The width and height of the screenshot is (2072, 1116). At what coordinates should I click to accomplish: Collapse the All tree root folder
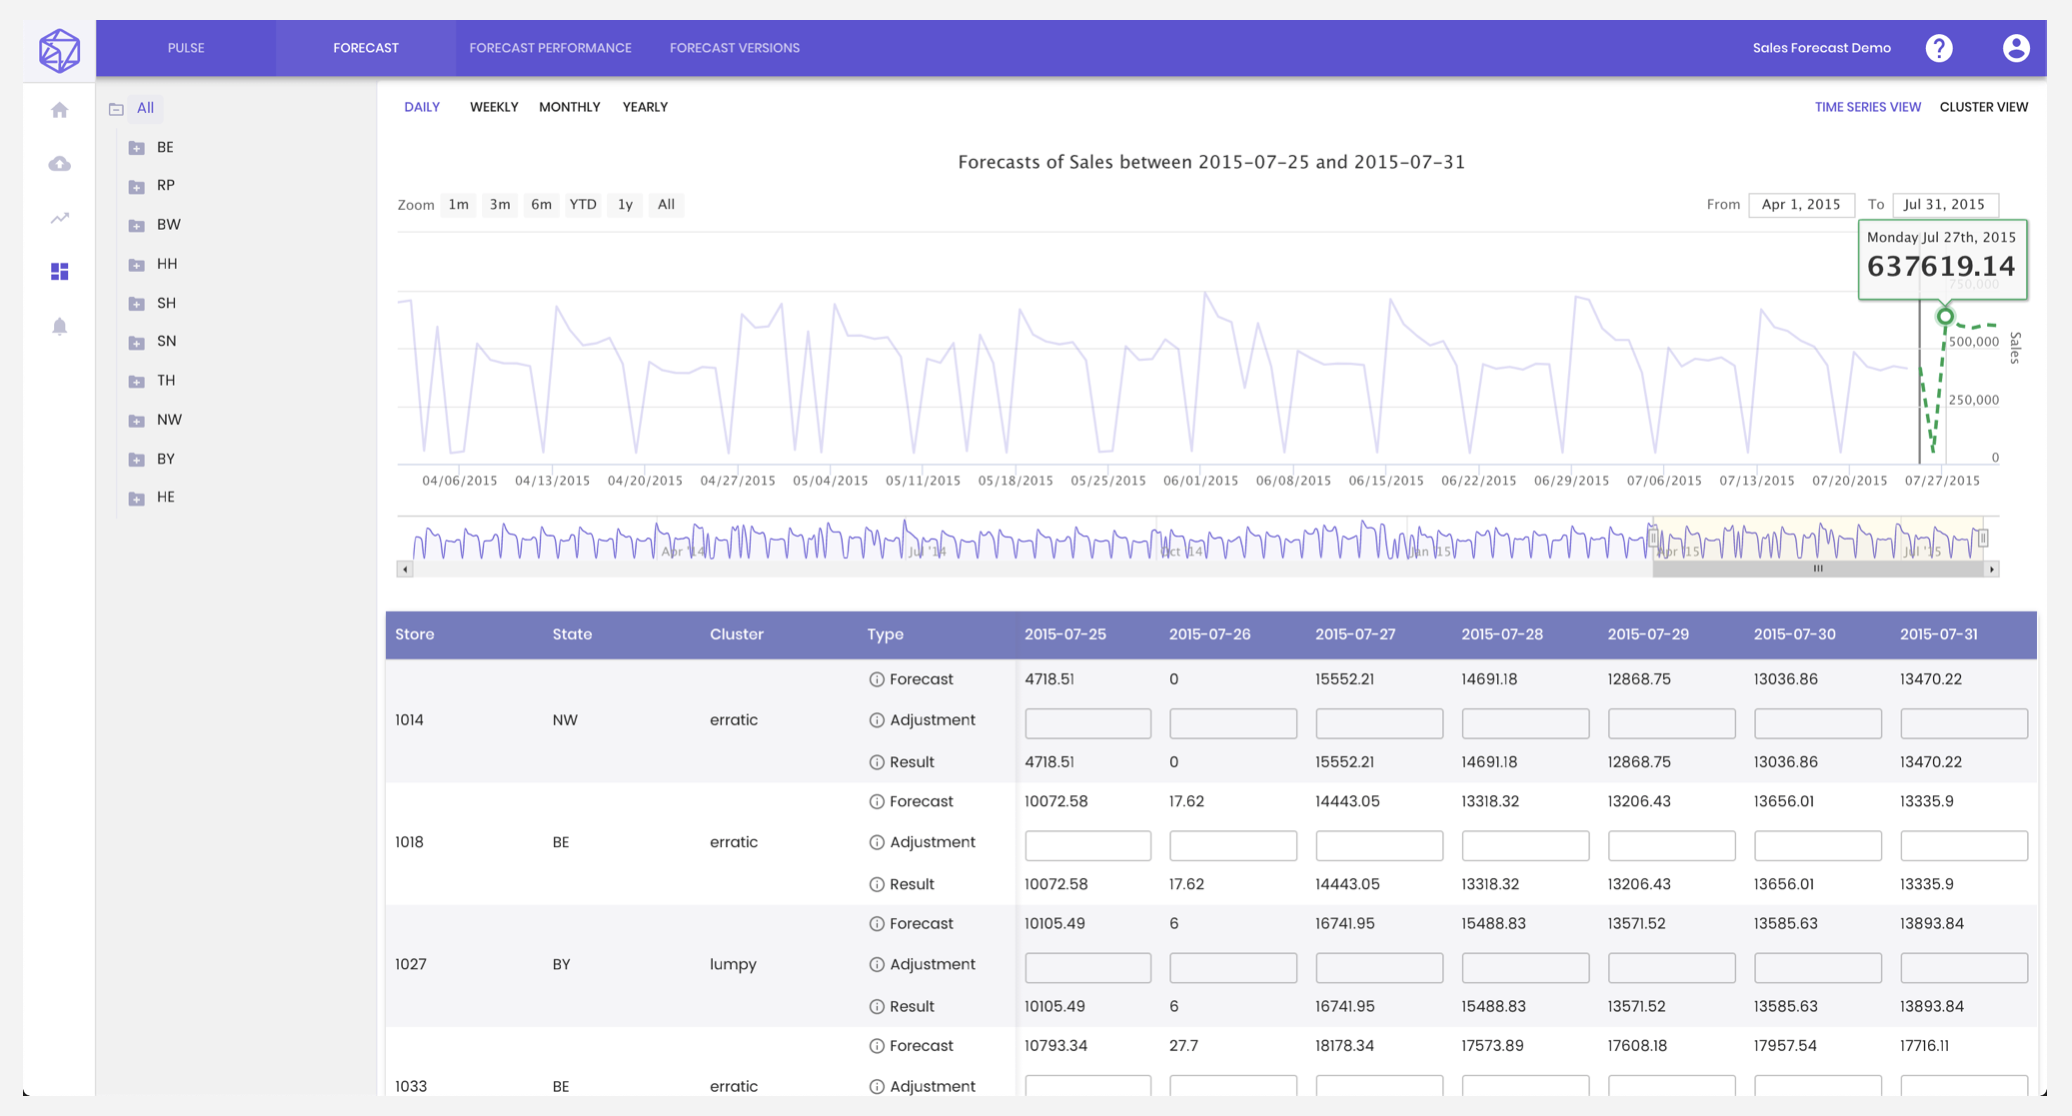(x=116, y=109)
